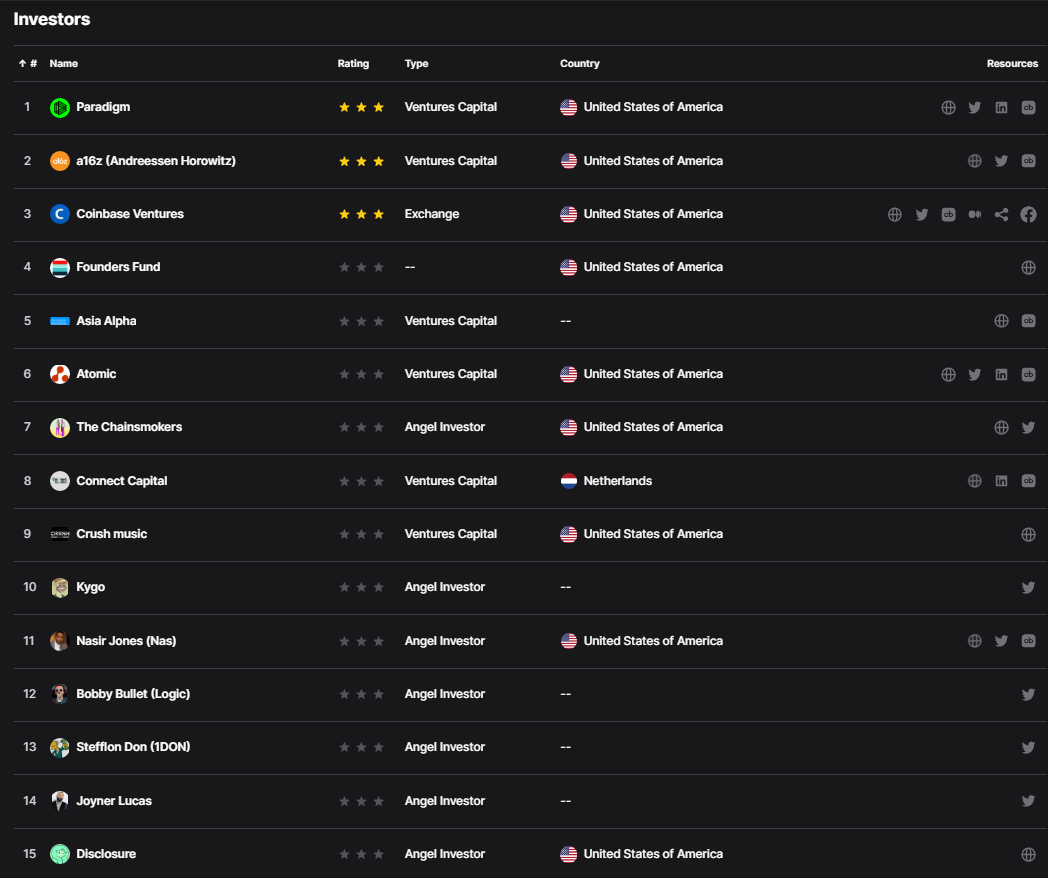
Task: Open The Chainsmokers' website globe icon
Action: [x=1001, y=428]
